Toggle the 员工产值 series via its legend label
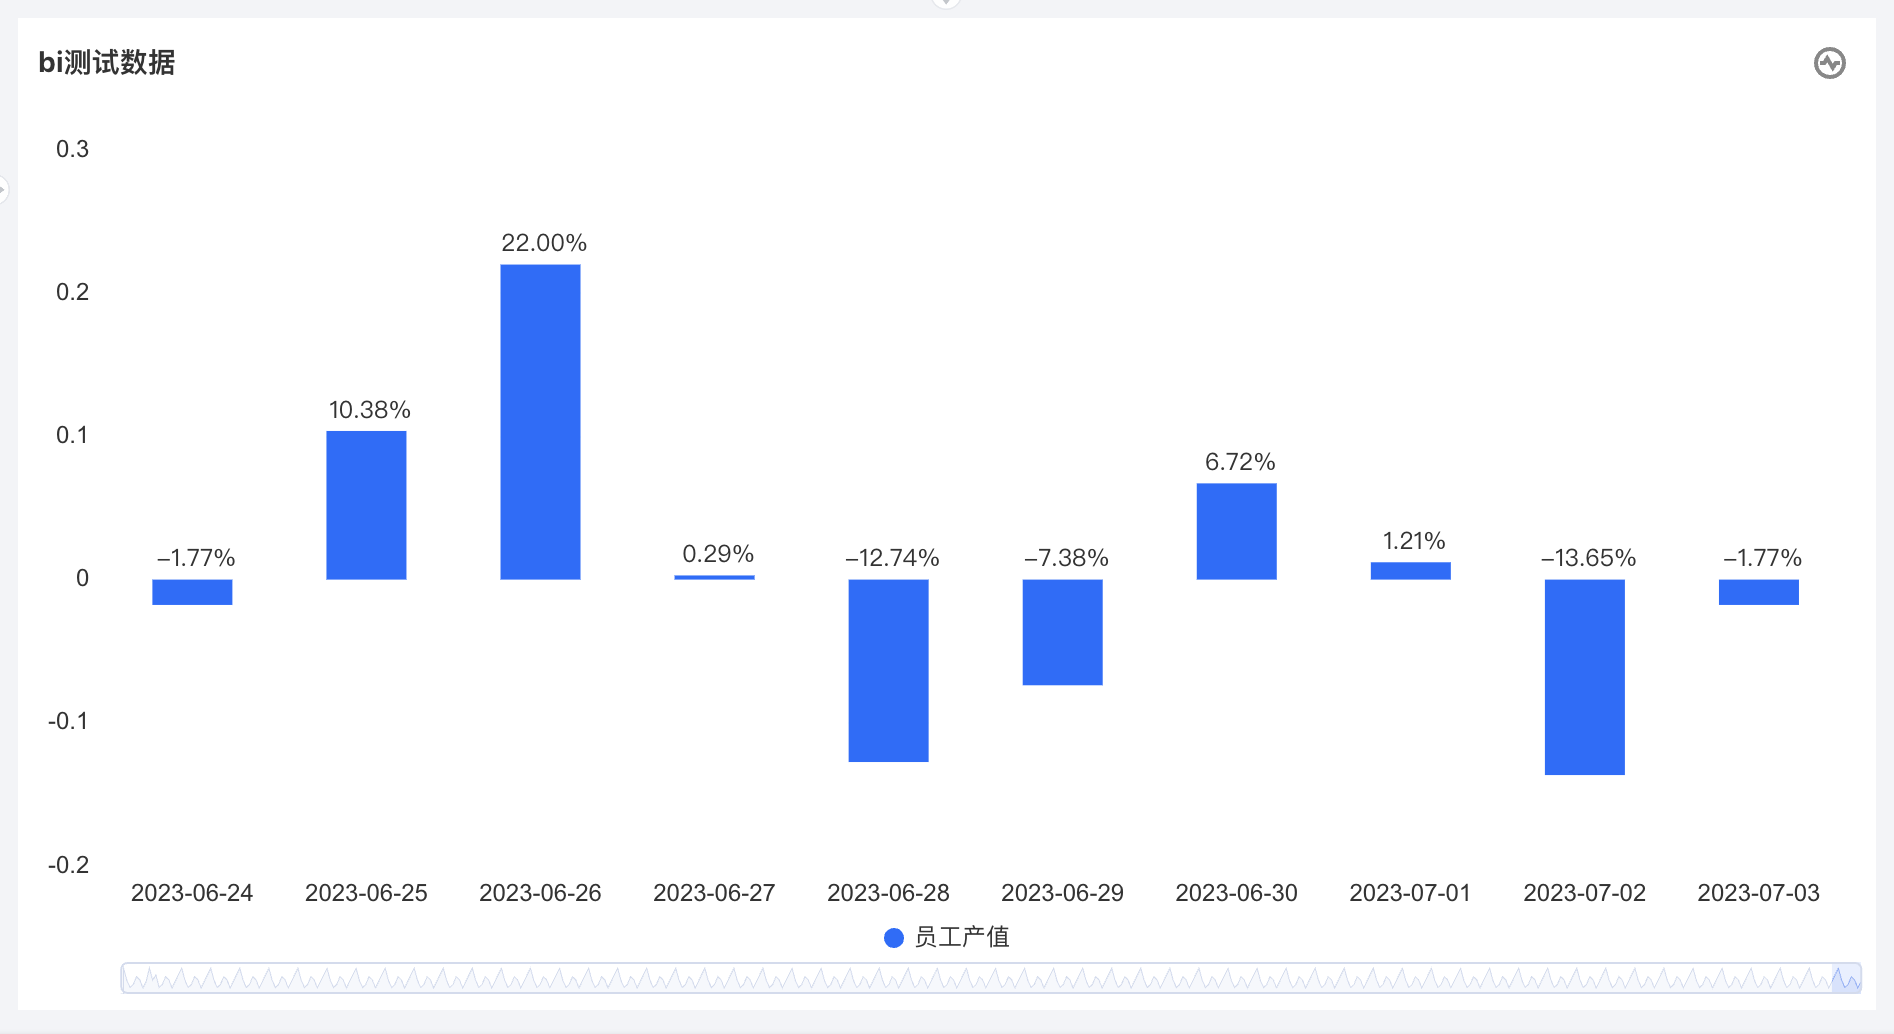Screen dimensions: 1894x1034 coord(961,937)
